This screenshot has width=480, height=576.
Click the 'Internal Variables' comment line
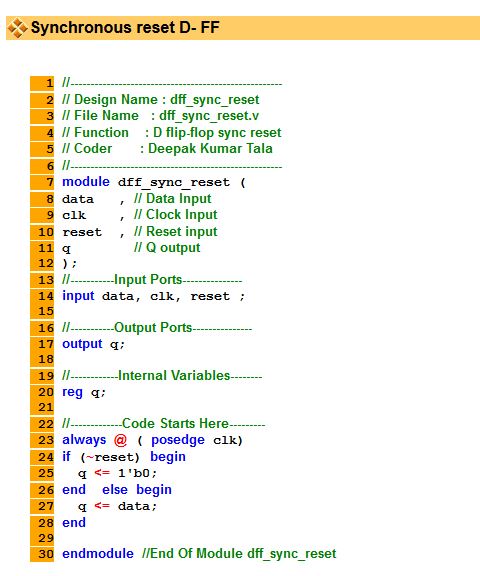point(162,376)
